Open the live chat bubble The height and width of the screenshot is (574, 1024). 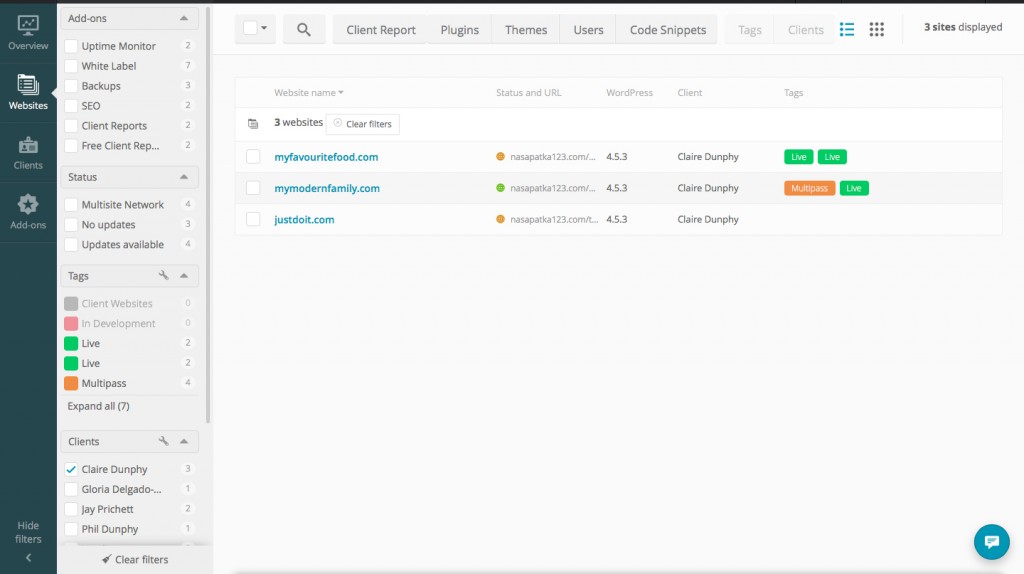coord(991,541)
